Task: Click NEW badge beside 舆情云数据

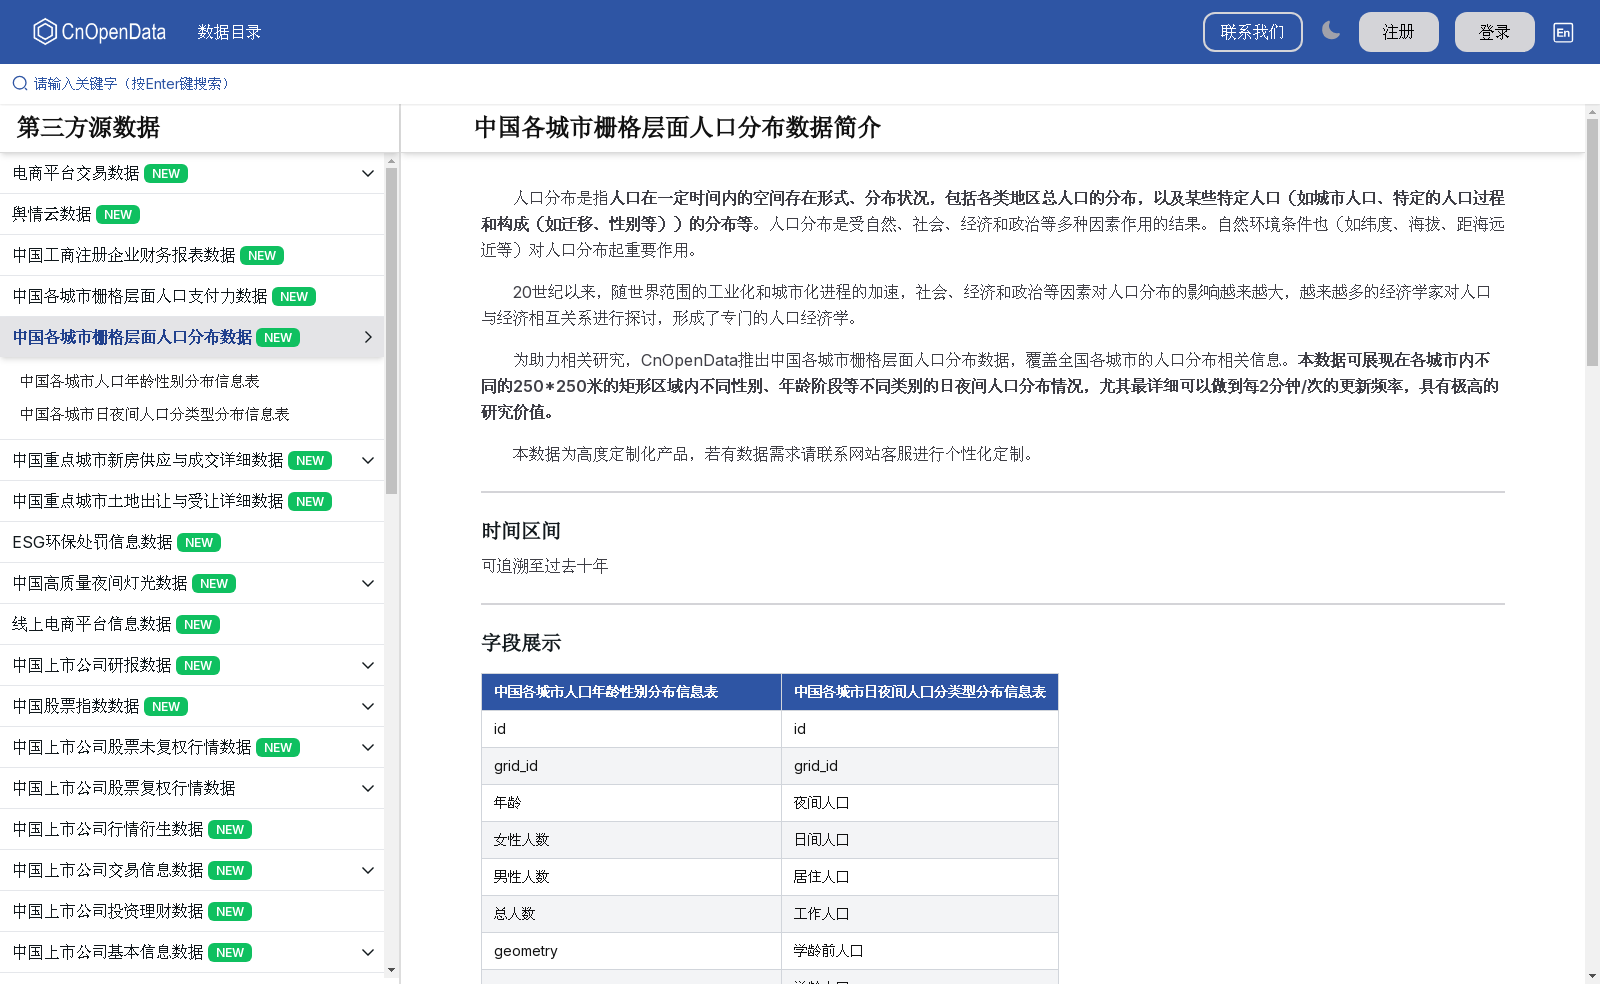Action: [x=118, y=214]
